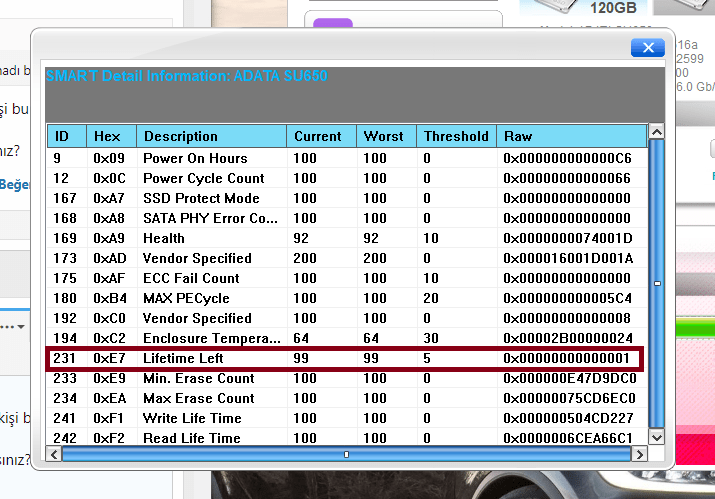The height and width of the screenshot is (499, 715).
Task: Click raw value 0x00000075CD6EC0
Action: (x=569, y=398)
